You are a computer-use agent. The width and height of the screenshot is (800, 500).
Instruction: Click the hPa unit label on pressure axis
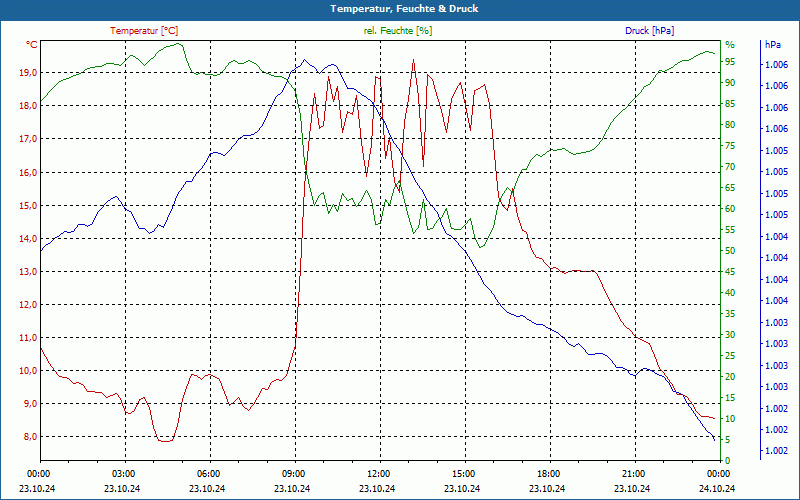click(x=773, y=45)
